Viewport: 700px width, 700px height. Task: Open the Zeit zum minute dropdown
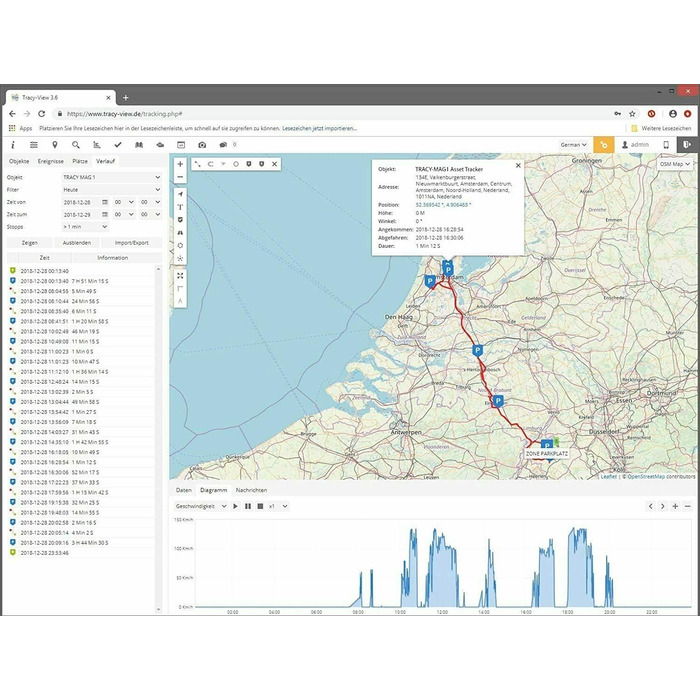click(150, 215)
